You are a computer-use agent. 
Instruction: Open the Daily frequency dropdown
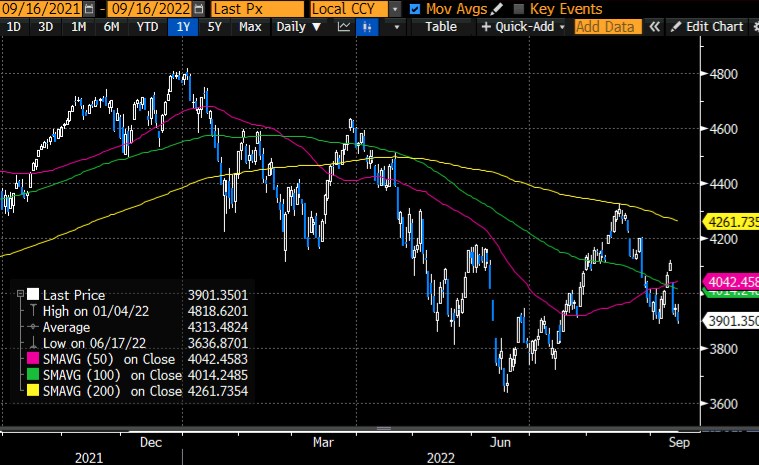pyautogui.click(x=298, y=27)
